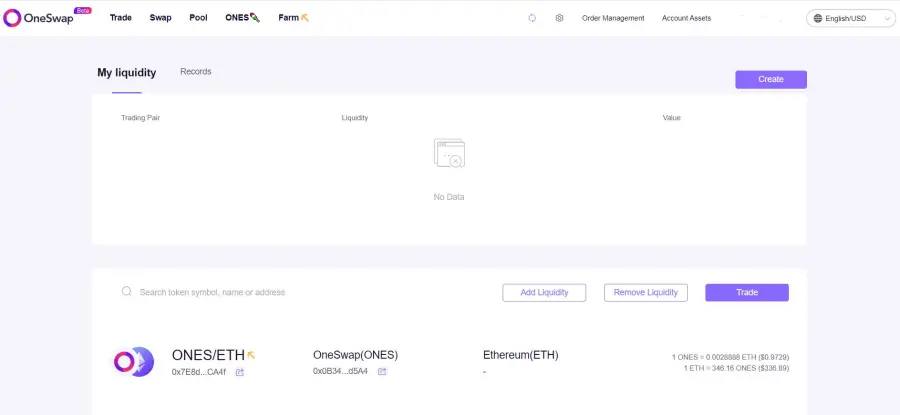The width and height of the screenshot is (900, 415).
Task: Click the No Data empty-state icon
Action: click(449, 153)
